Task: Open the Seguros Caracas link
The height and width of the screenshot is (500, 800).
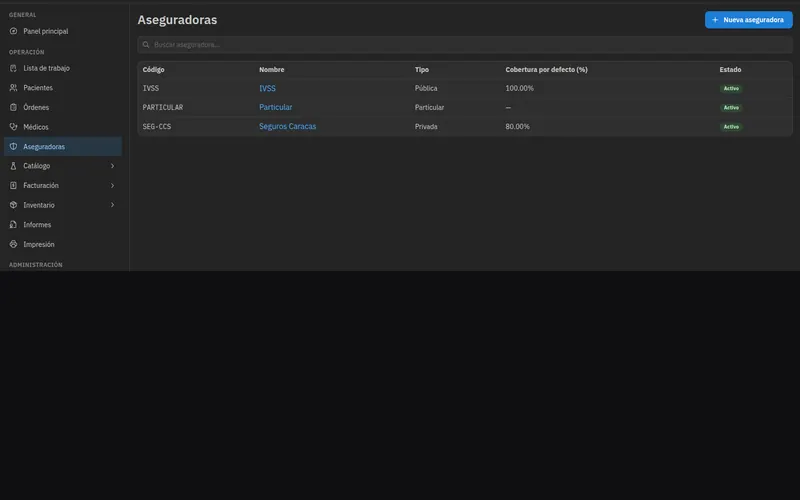Action: click(x=287, y=127)
